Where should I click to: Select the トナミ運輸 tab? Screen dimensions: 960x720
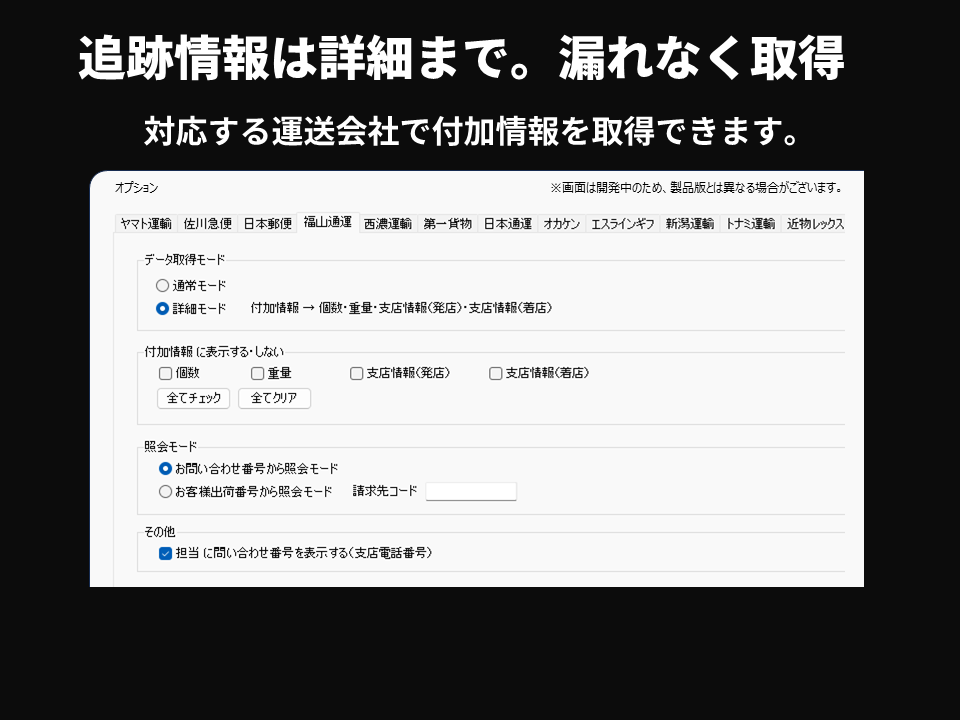(750, 224)
